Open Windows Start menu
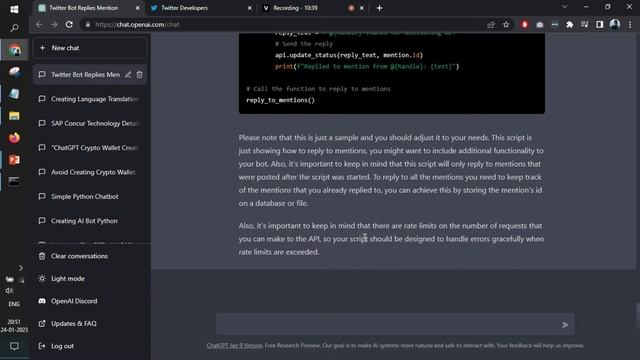 tap(14, 8)
